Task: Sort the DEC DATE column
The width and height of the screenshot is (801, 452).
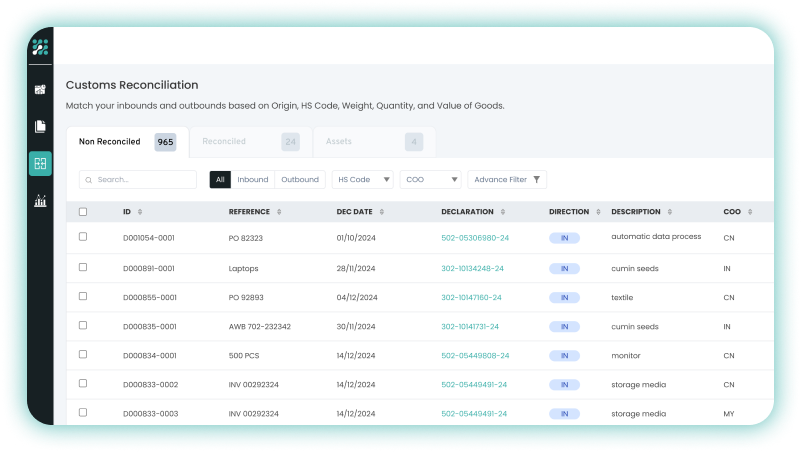Action: (381, 212)
